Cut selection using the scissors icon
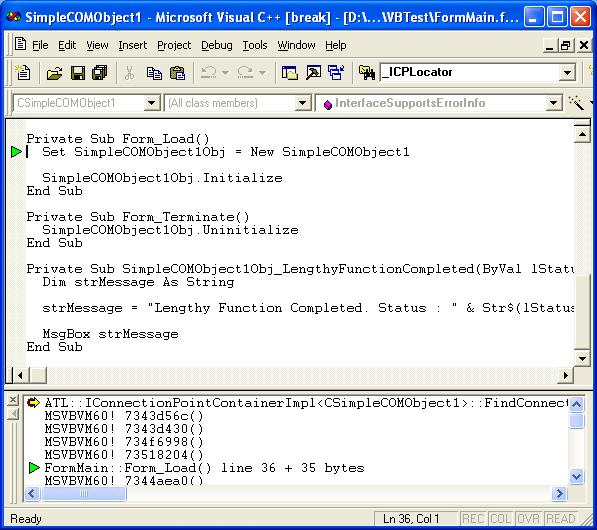 click(129, 72)
